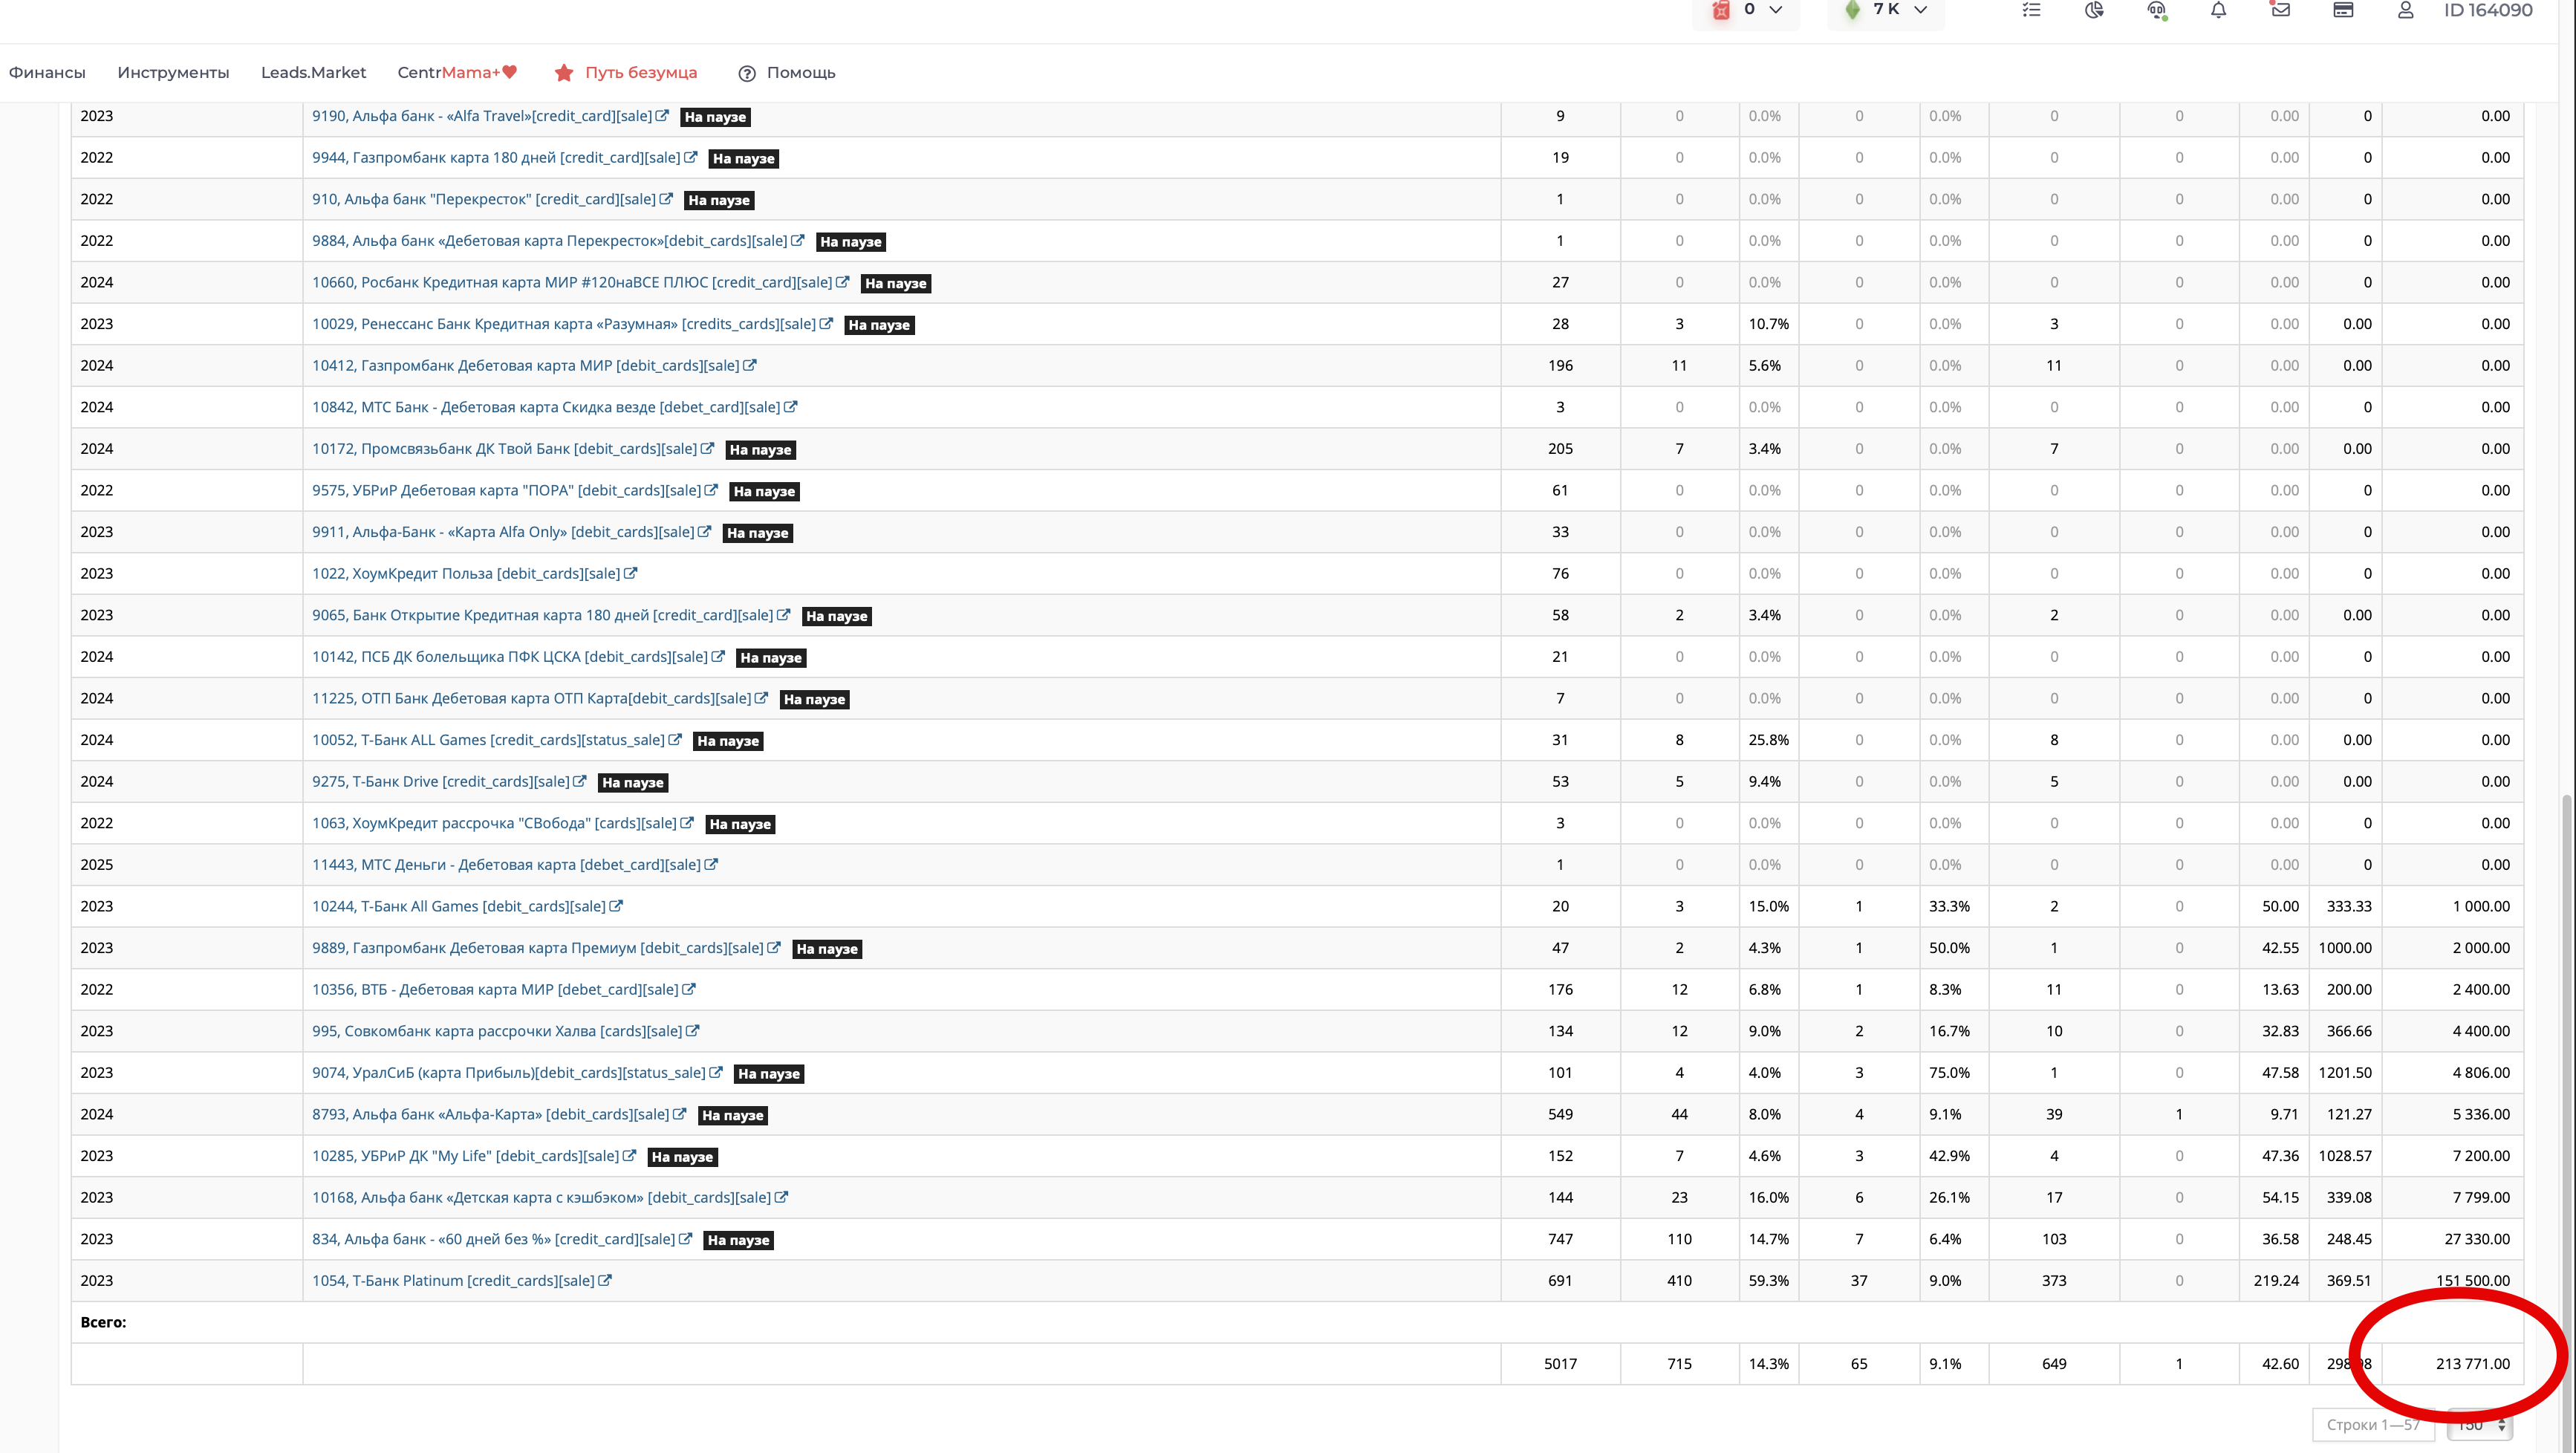Open external link icon for 10356 ВТБ
Viewport: 2576px width, 1453px height.
coord(689,989)
